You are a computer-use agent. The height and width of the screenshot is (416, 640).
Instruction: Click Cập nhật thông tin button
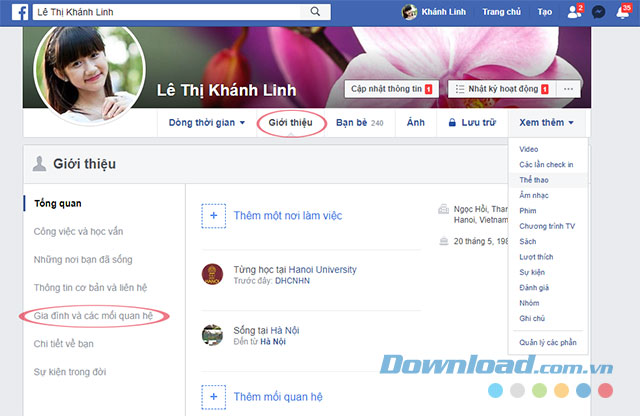(391, 89)
